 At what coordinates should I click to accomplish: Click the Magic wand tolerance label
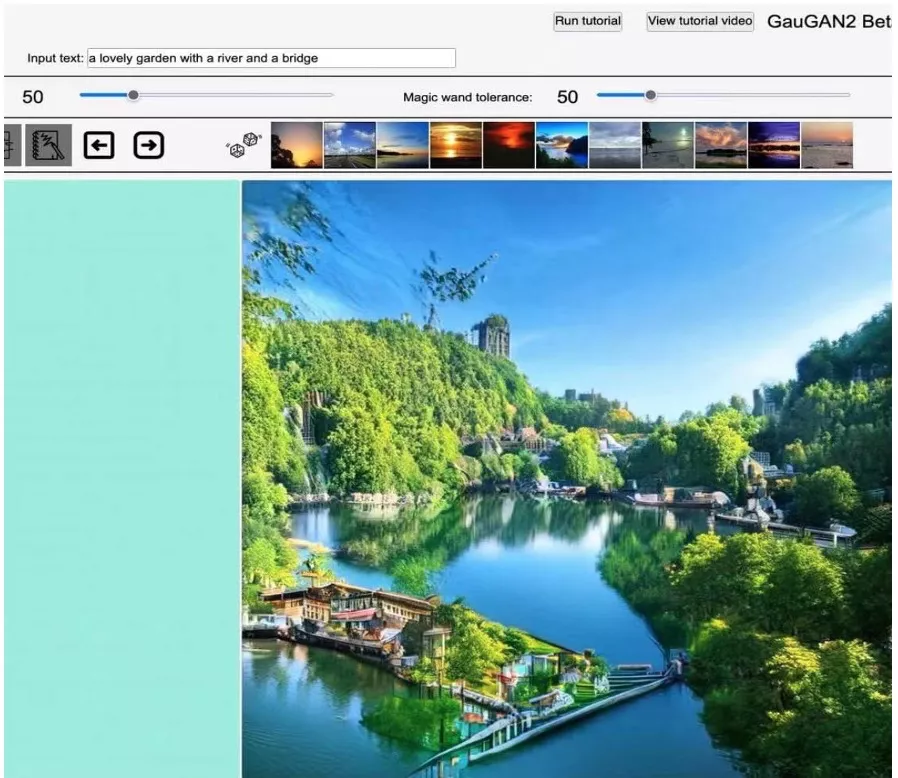click(x=467, y=97)
